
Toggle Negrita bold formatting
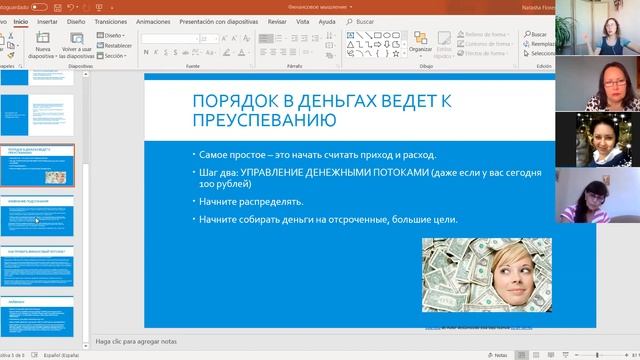point(146,52)
